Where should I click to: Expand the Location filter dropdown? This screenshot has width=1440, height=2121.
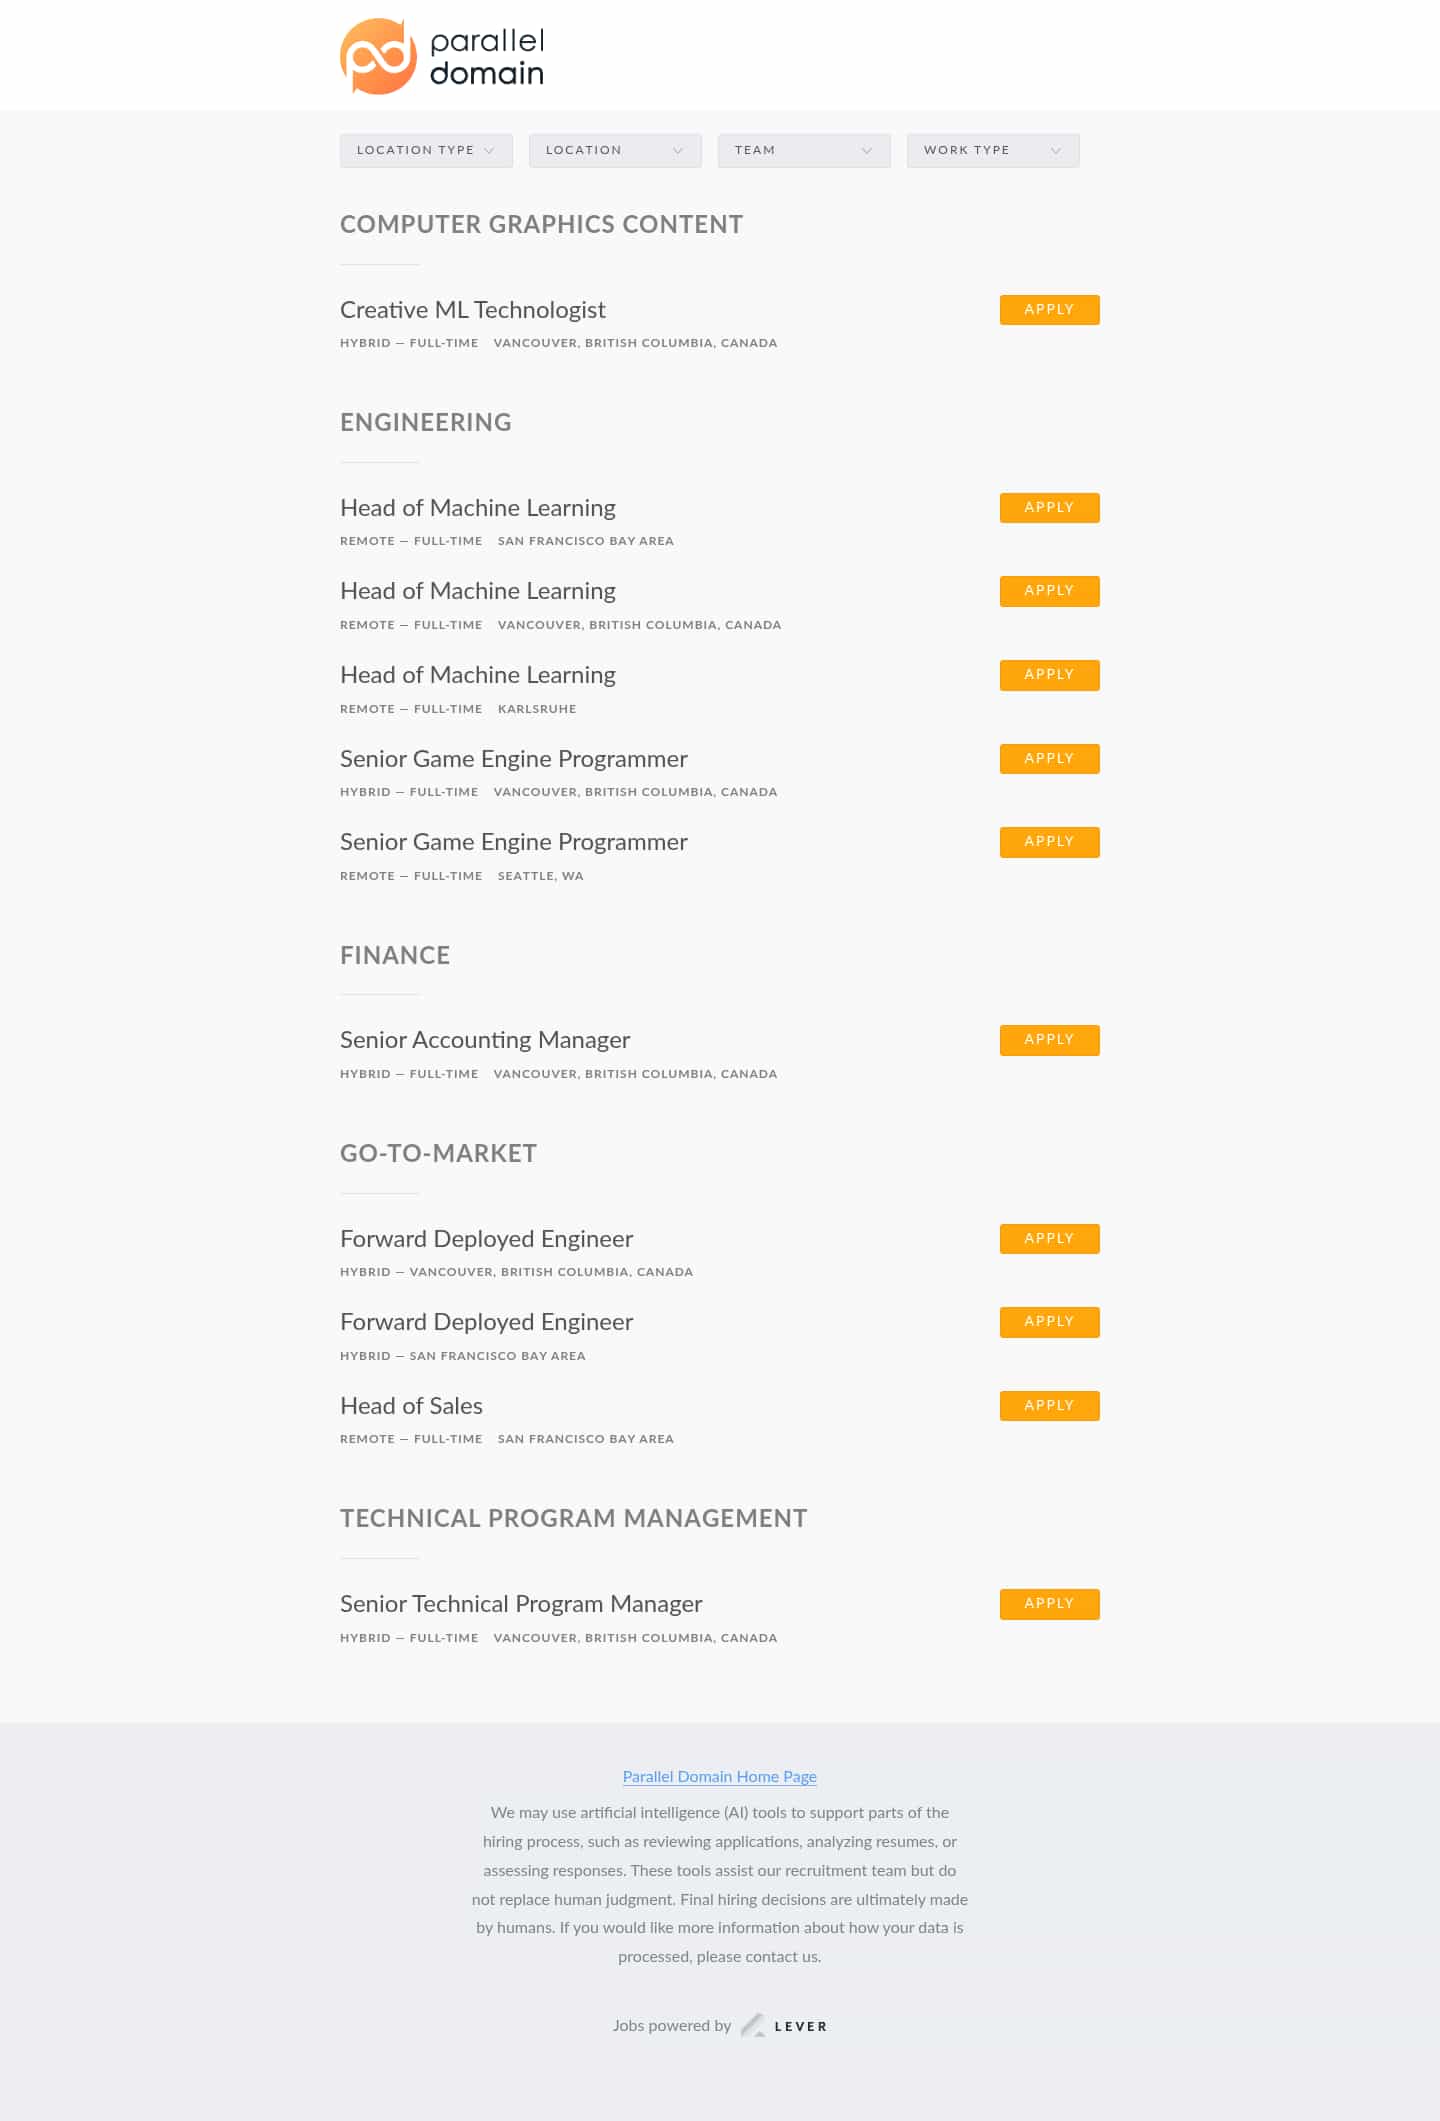coord(615,151)
